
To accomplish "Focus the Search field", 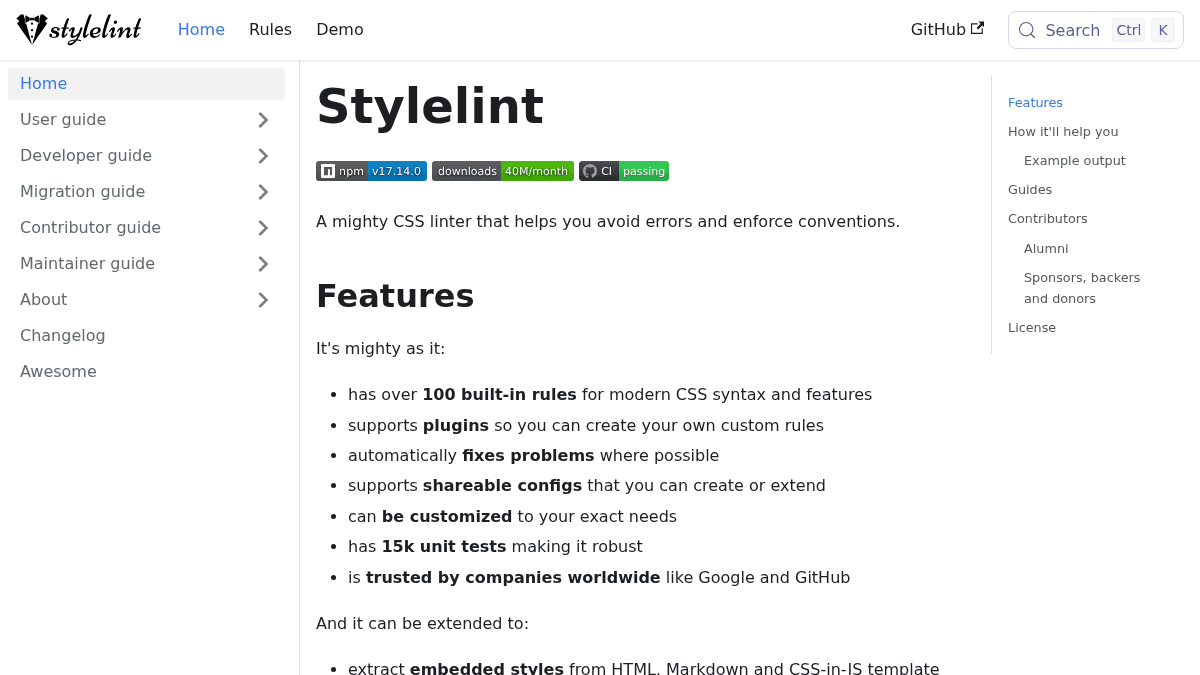I will click(x=1095, y=30).
